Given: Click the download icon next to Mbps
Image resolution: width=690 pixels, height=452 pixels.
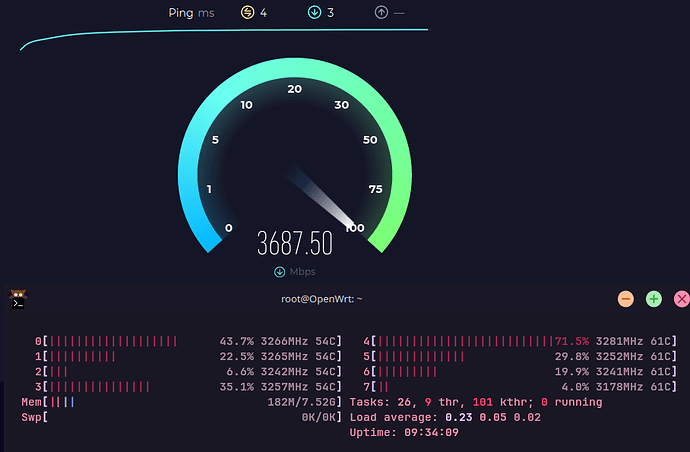Looking at the screenshot, I should click(x=279, y=272).
